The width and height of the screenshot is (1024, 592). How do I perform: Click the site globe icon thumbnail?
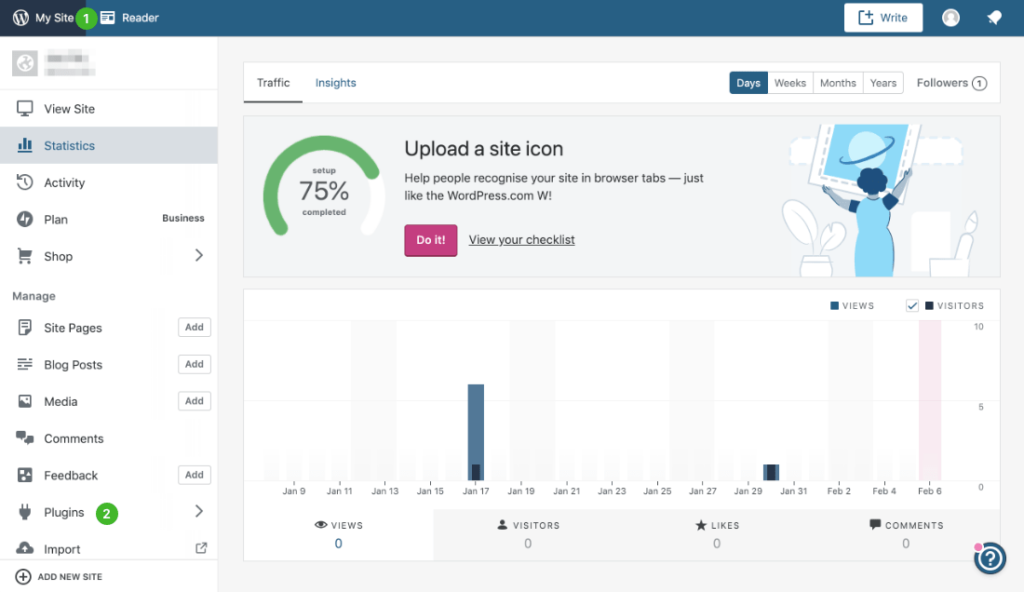[25, 63]
